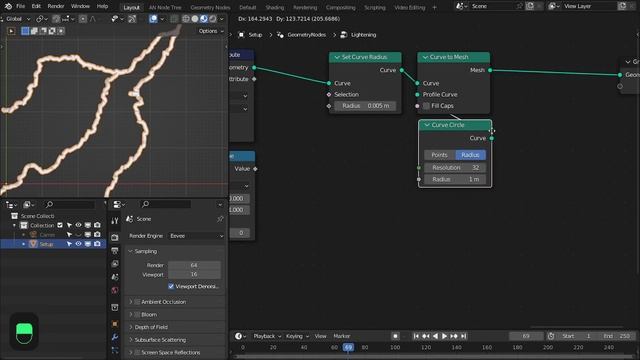Toggle the snap magnet button
The width and height of the screenshot is (640, 360).
tap(56, 19)
